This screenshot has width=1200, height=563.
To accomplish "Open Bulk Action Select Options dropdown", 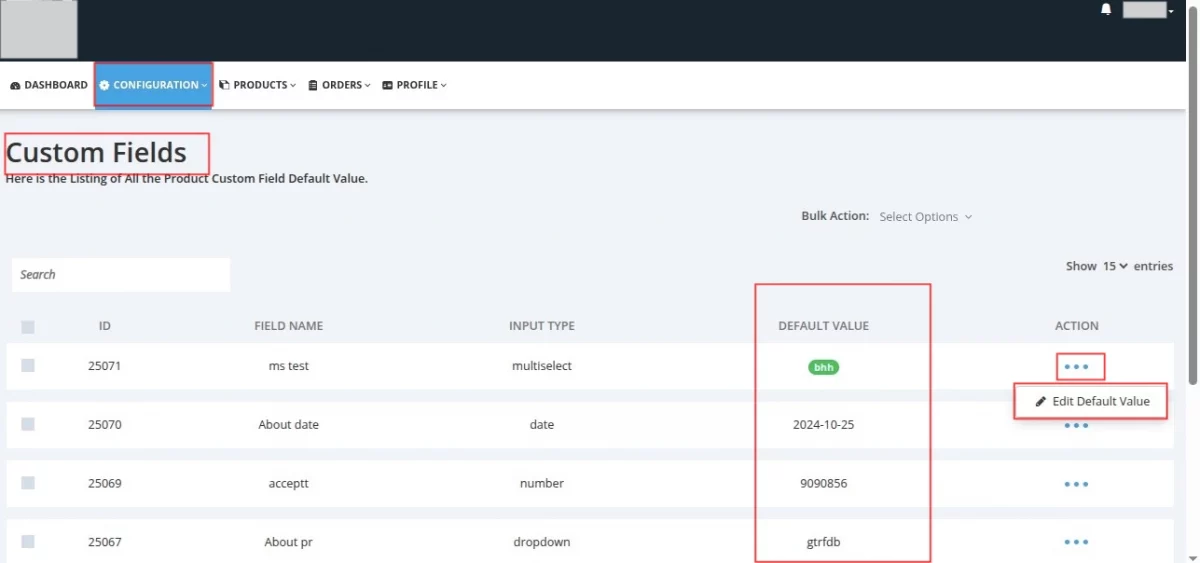I will pyautogui.click(x=925, y=217).
